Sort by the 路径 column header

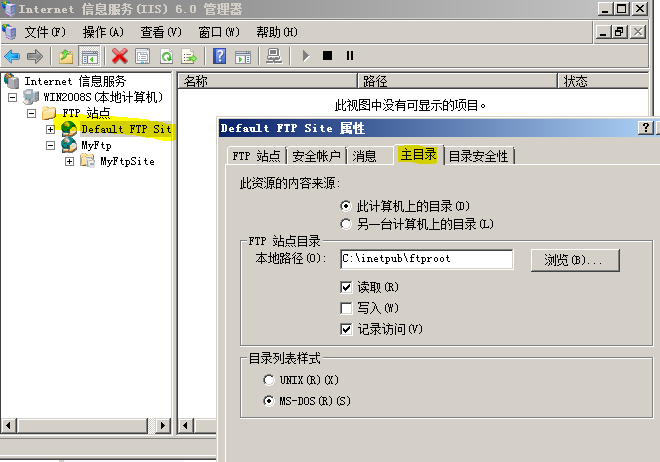[457, 81]
